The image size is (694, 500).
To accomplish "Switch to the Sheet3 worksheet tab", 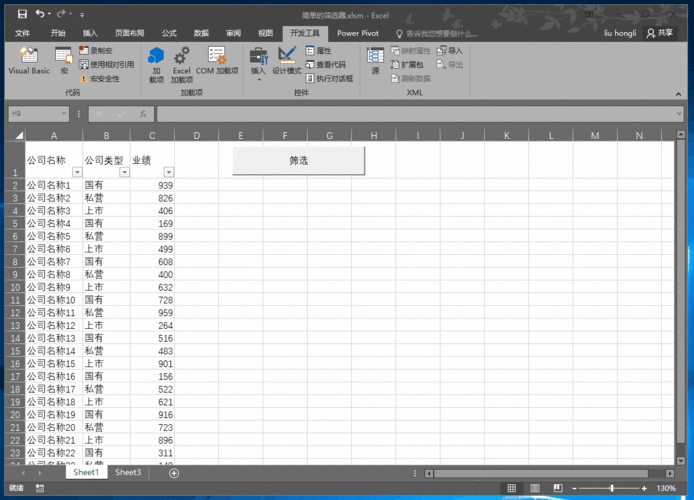I will [x=128, y=473].
